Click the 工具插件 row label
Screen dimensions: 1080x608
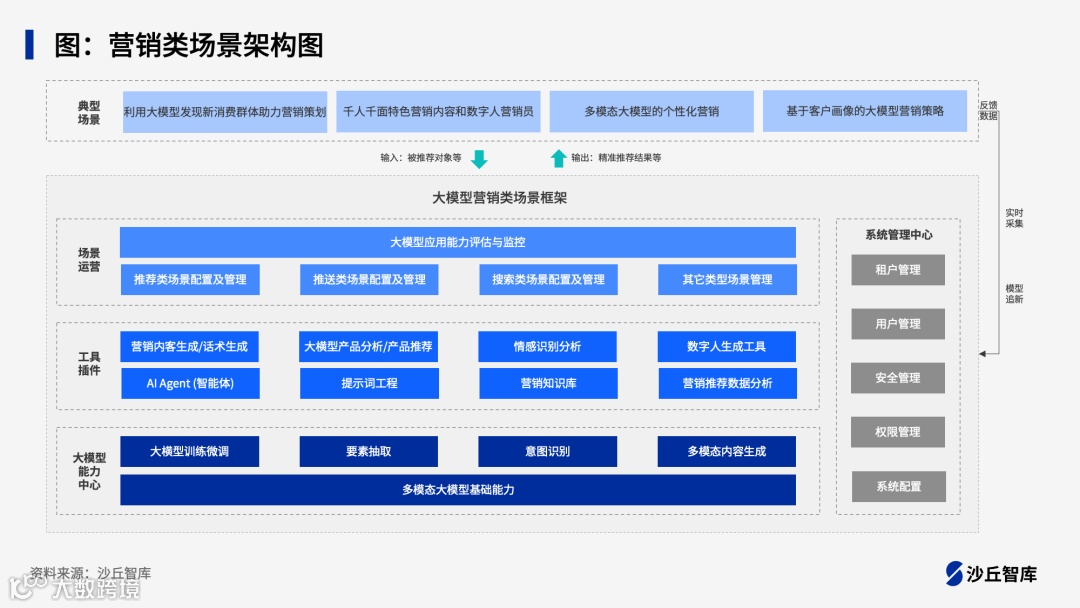click(x=89, y=364)
